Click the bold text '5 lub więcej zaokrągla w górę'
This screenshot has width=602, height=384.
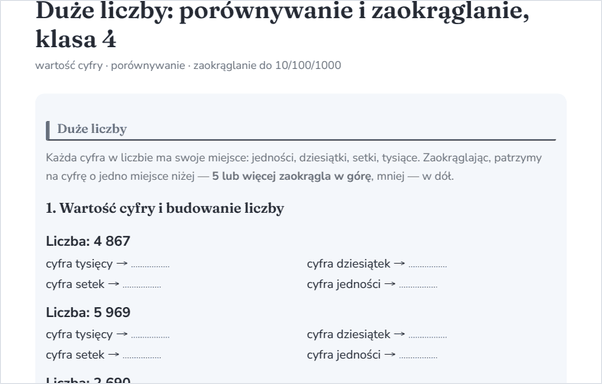[291, 176]
